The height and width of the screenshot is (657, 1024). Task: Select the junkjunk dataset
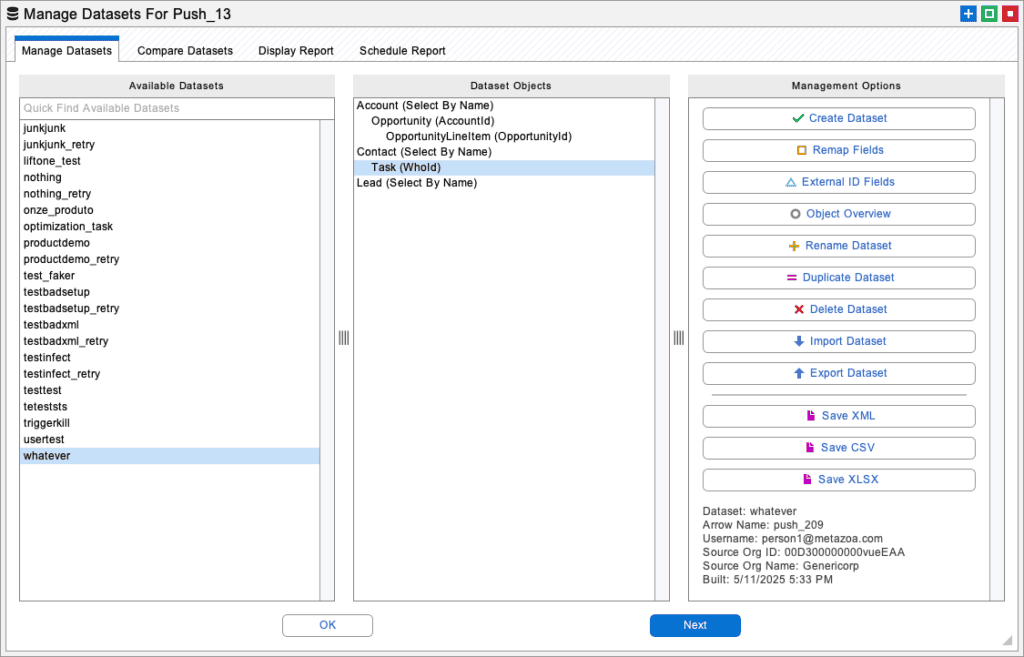point(170,129)
